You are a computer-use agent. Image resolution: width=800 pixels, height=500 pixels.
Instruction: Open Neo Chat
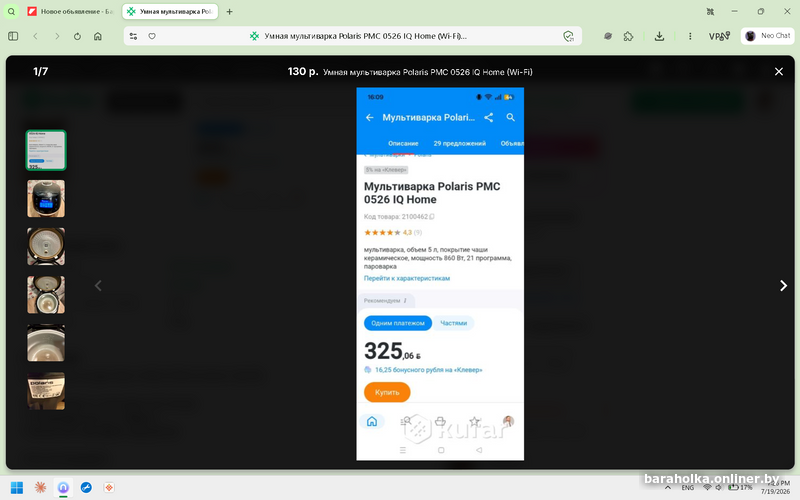768,36
